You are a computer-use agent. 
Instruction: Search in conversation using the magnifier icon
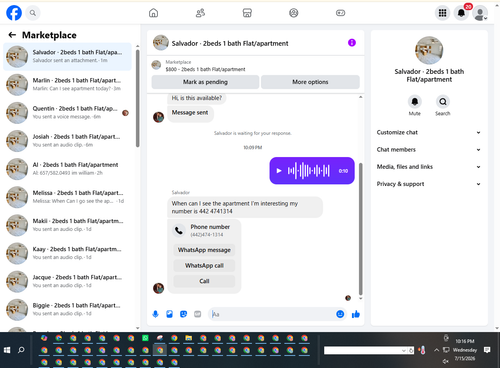443,101
